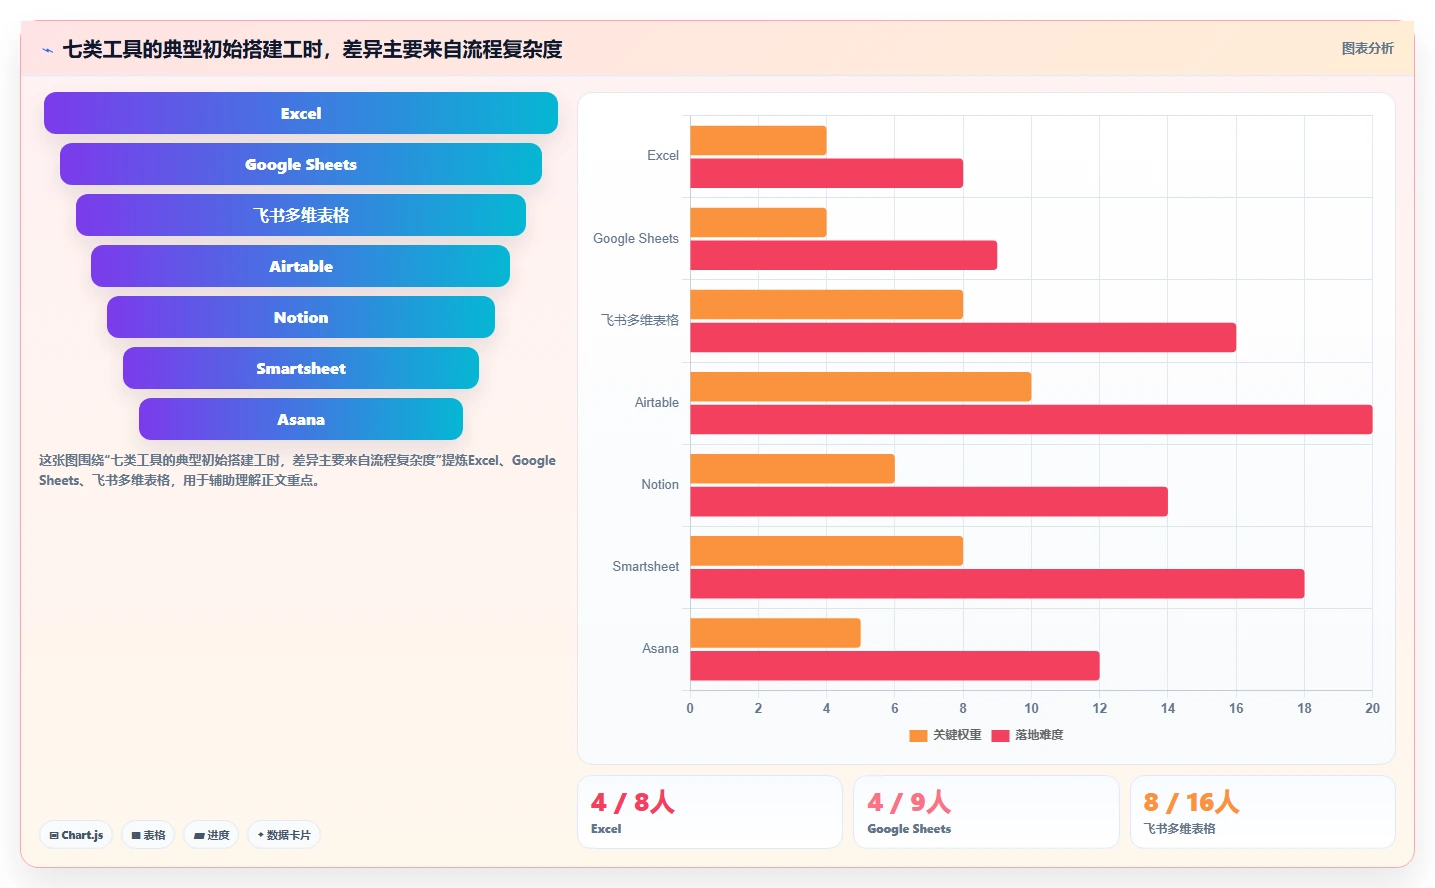Click the Excel orange 关键权重 bar
The height and width of the screenshot is (888, 1435).
[758, 140]
